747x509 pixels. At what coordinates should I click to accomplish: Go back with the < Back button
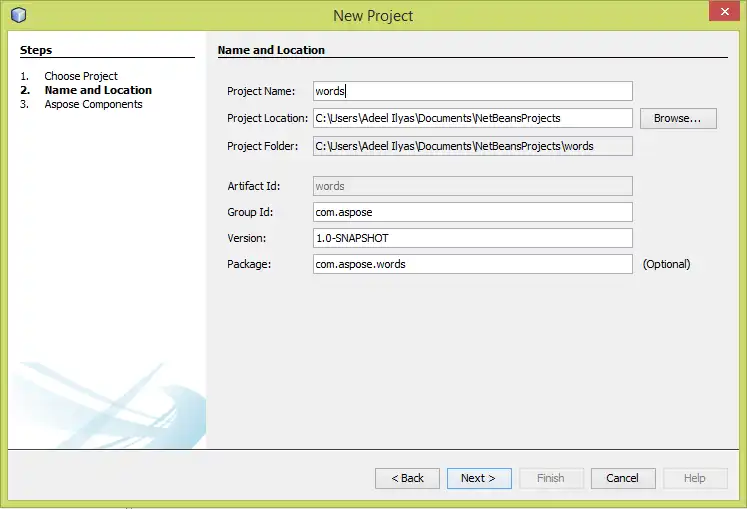tap(407, 478)
